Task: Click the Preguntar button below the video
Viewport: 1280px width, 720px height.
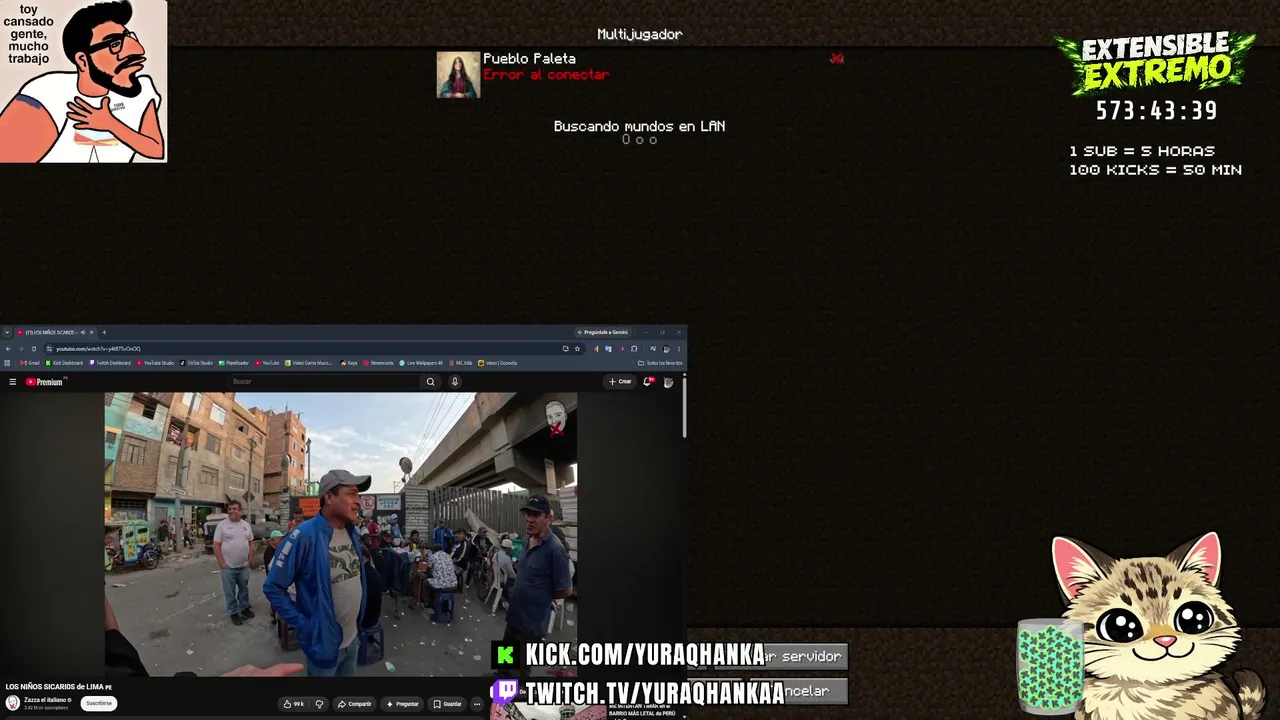Action: coord(403,704)
